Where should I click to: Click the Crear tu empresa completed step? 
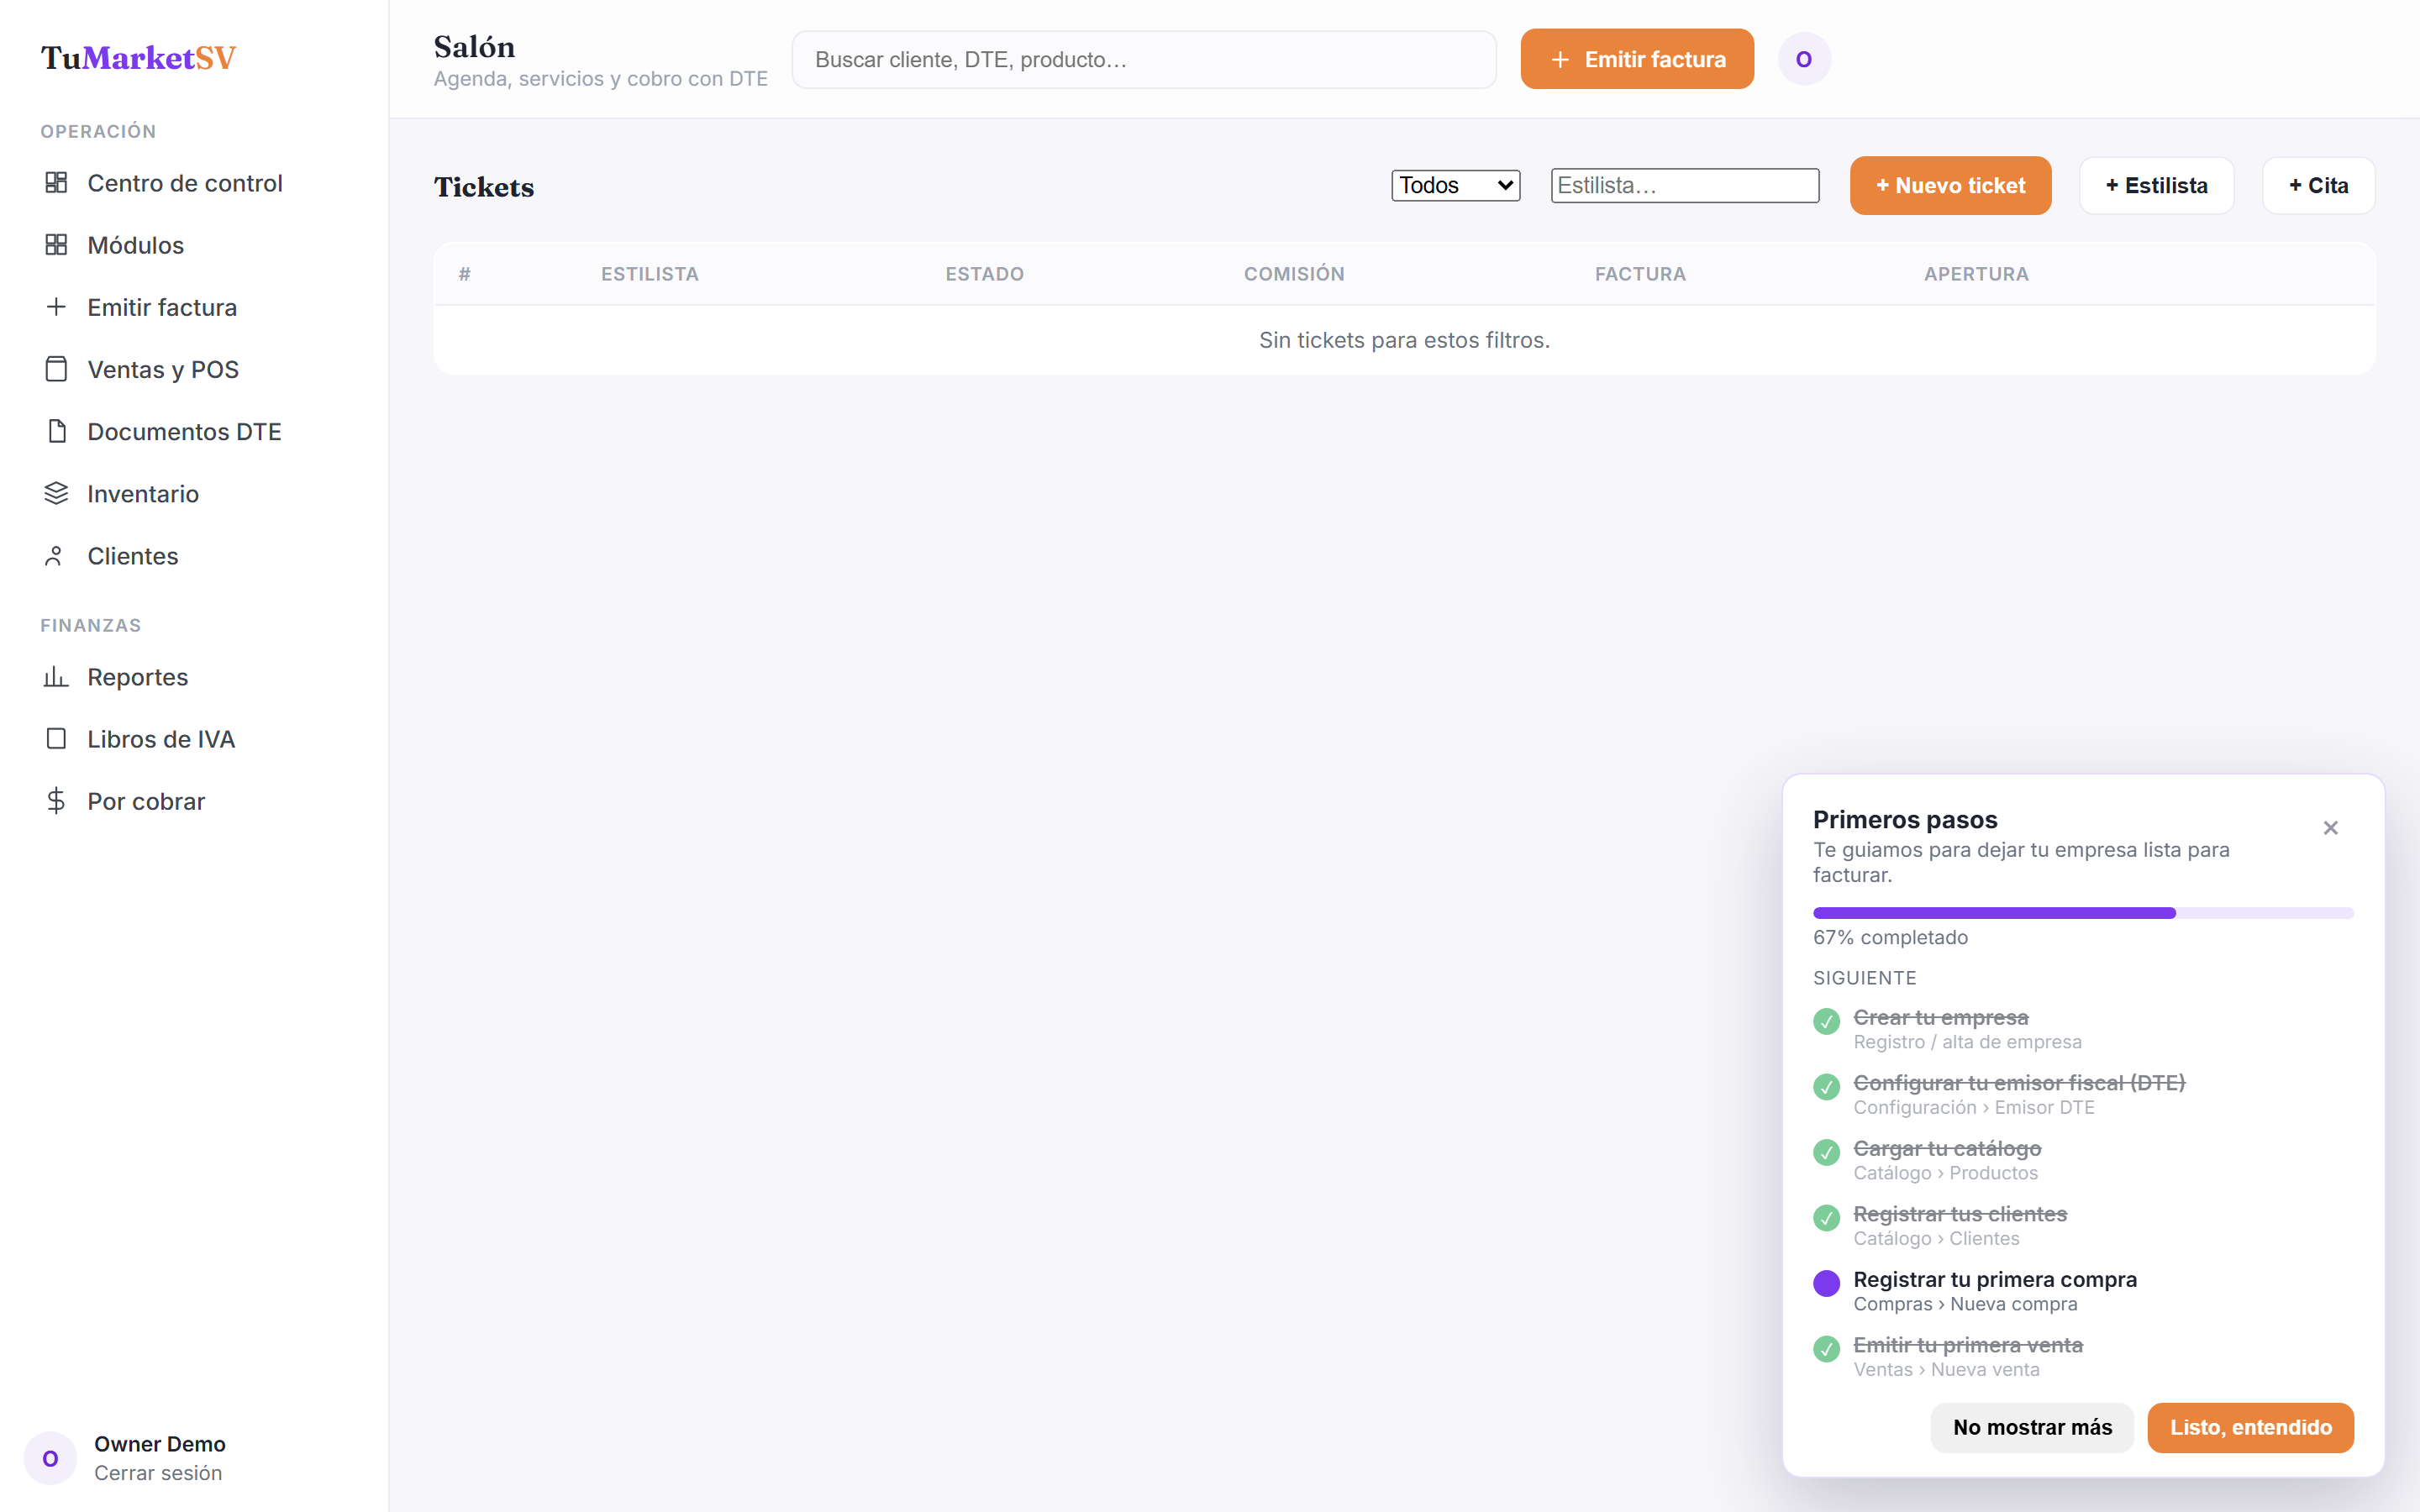(2083, 1029)
